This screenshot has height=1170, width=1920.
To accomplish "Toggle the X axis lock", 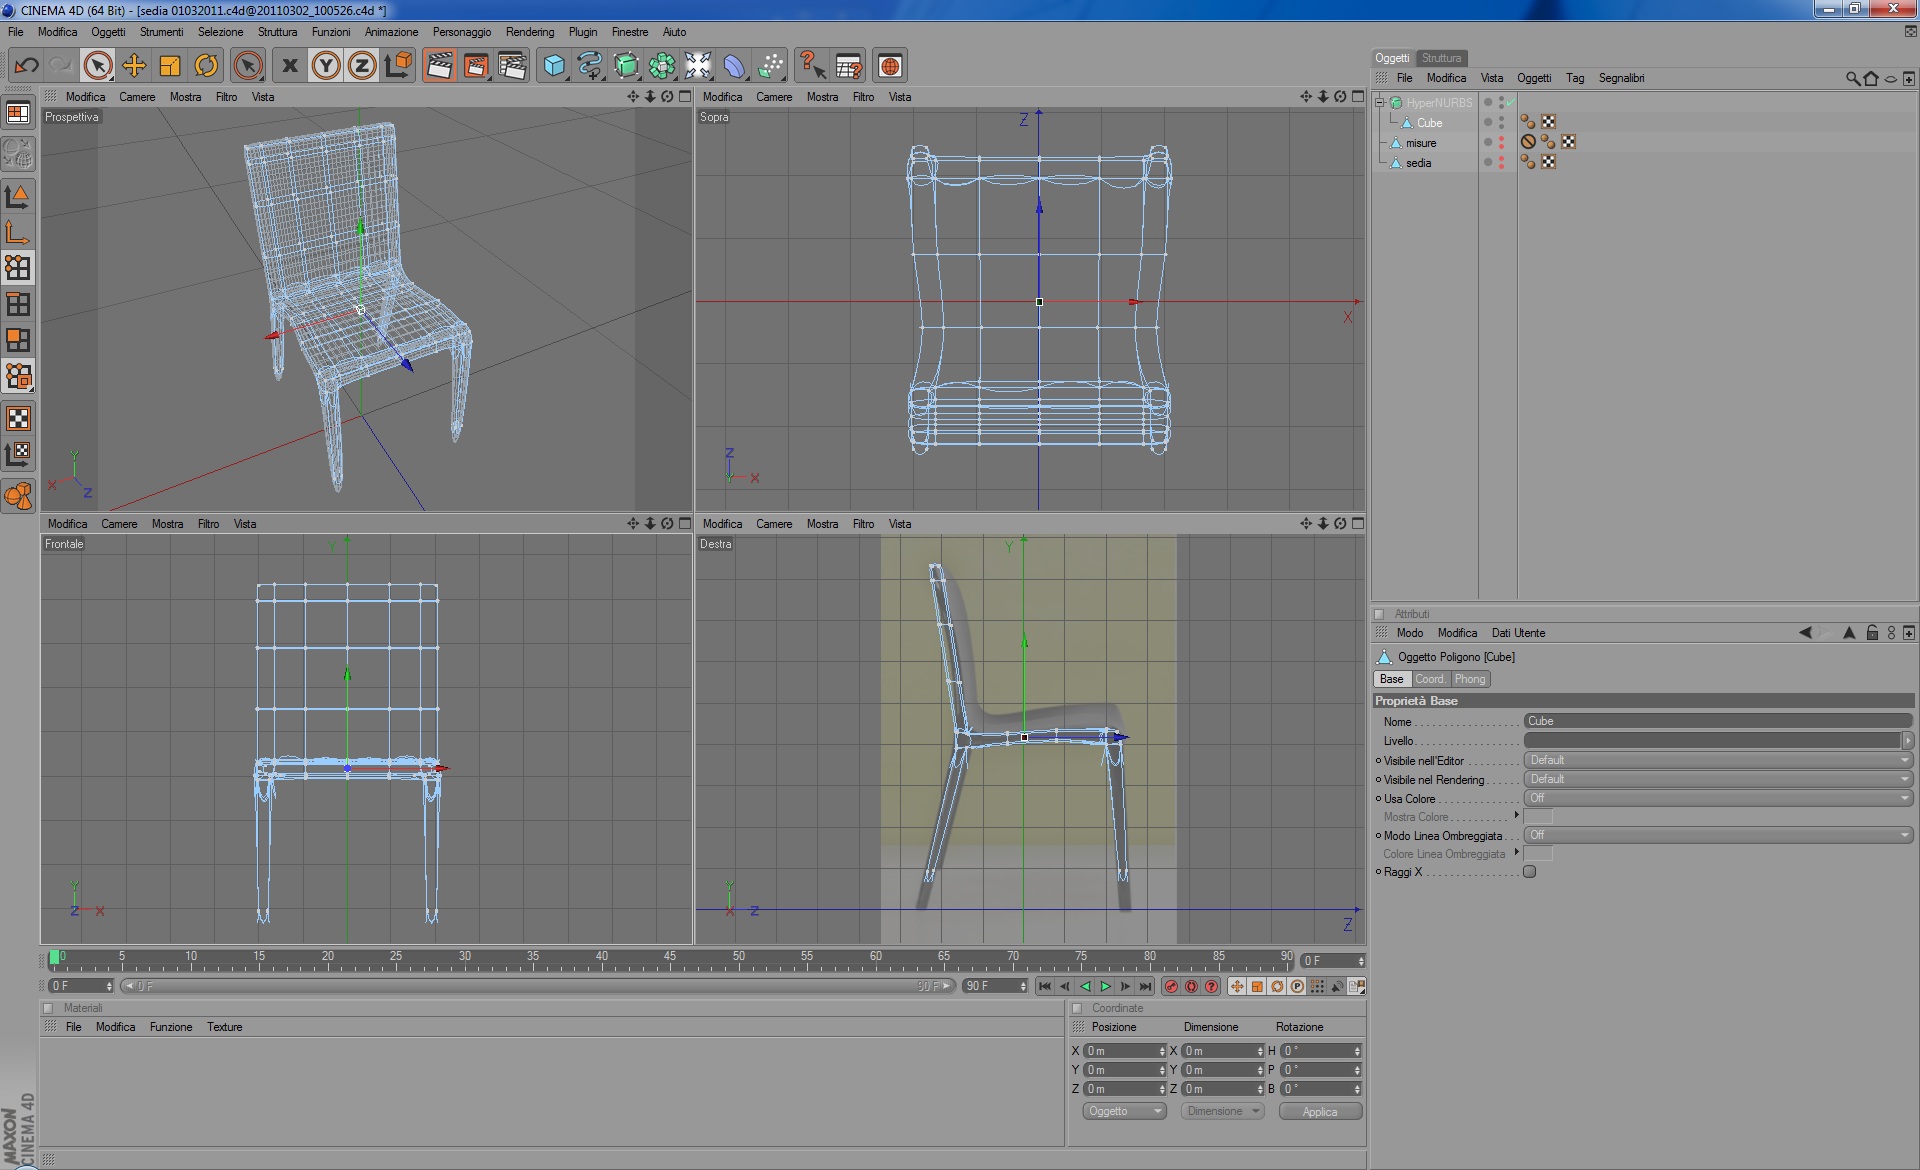I will (x=290, y=66).
